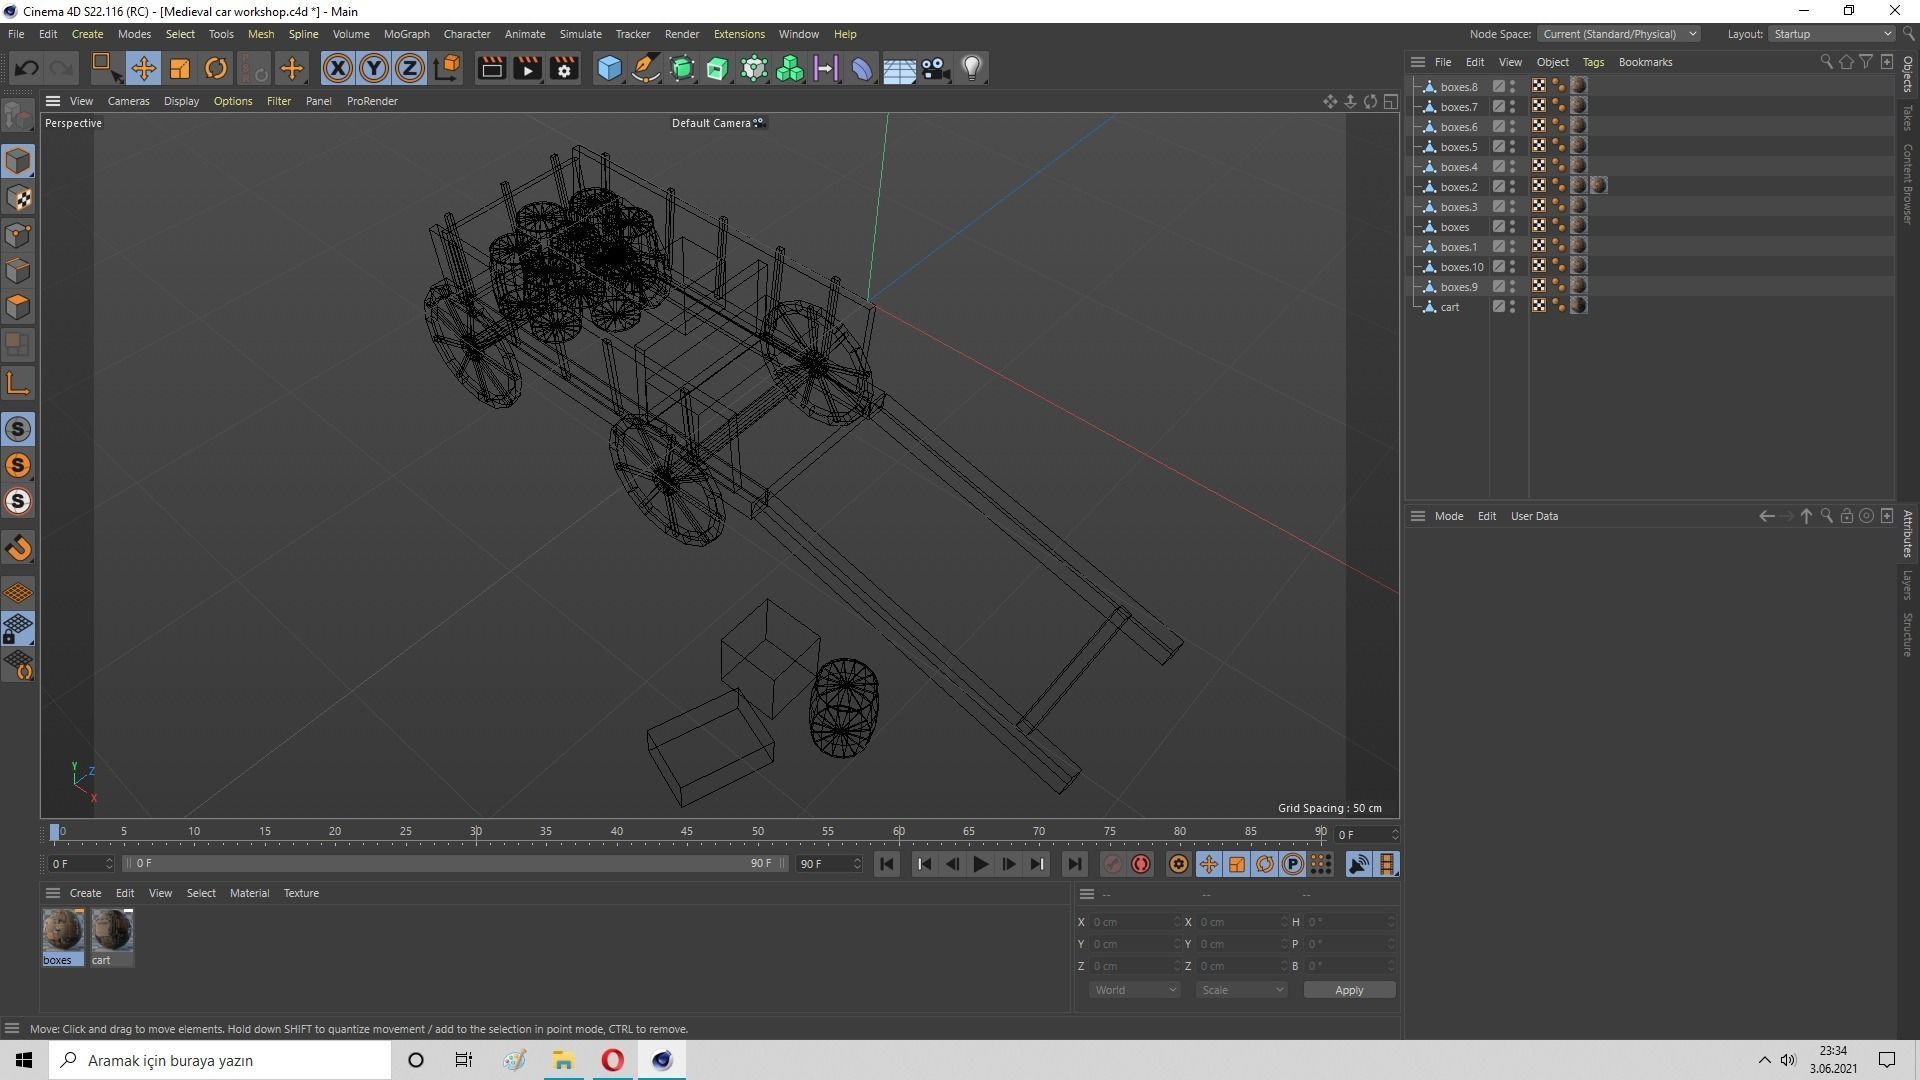This screenshot has width=1920, height=1080.
Task: Click the Undo arrow icon
Action: coord(27,68)
